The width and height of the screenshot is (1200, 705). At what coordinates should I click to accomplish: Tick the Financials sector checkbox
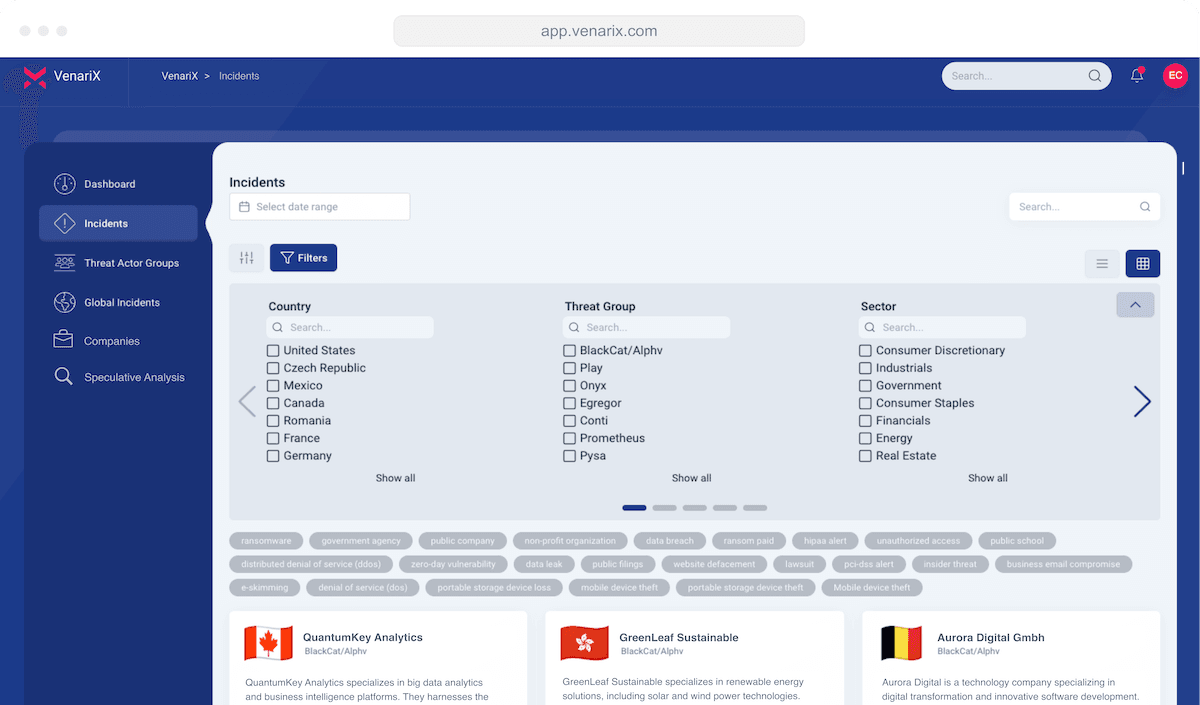(865, 421)
